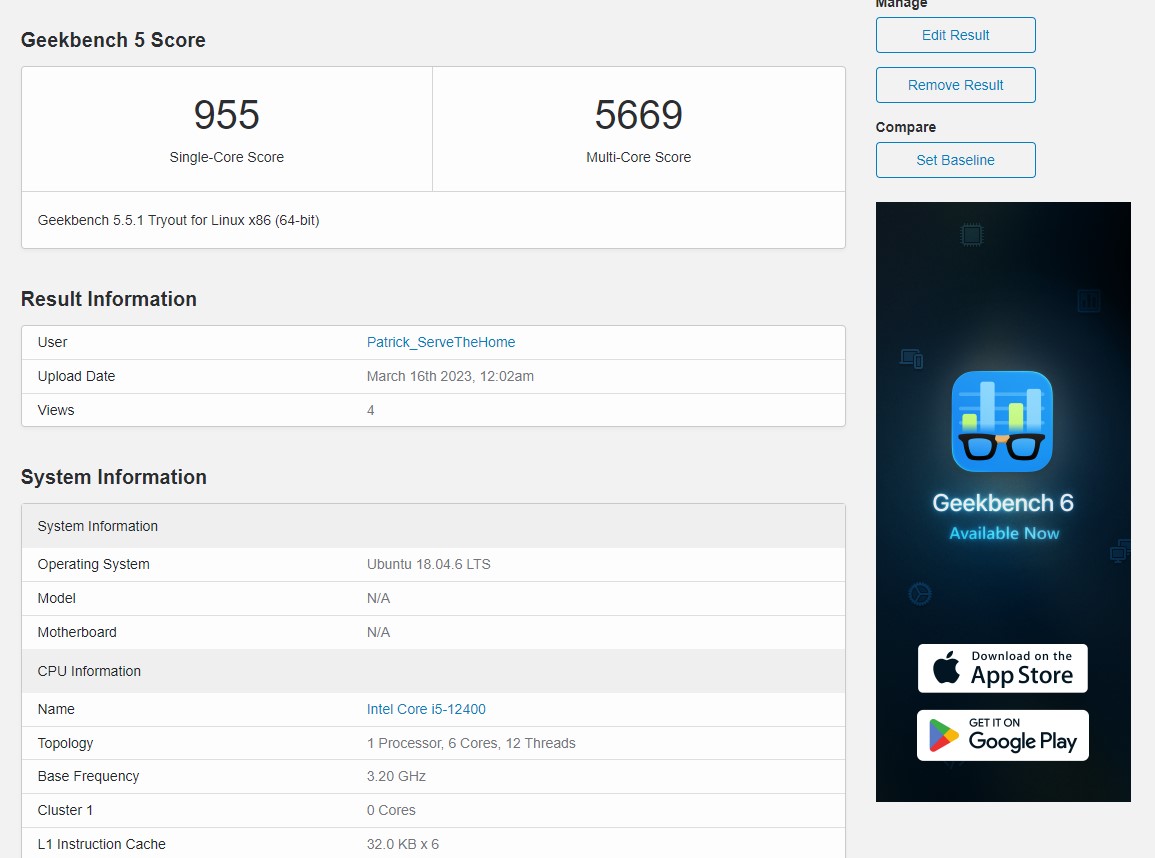Click the Views count value 4
Viewport: 1155px width, 858px height.
371,411
